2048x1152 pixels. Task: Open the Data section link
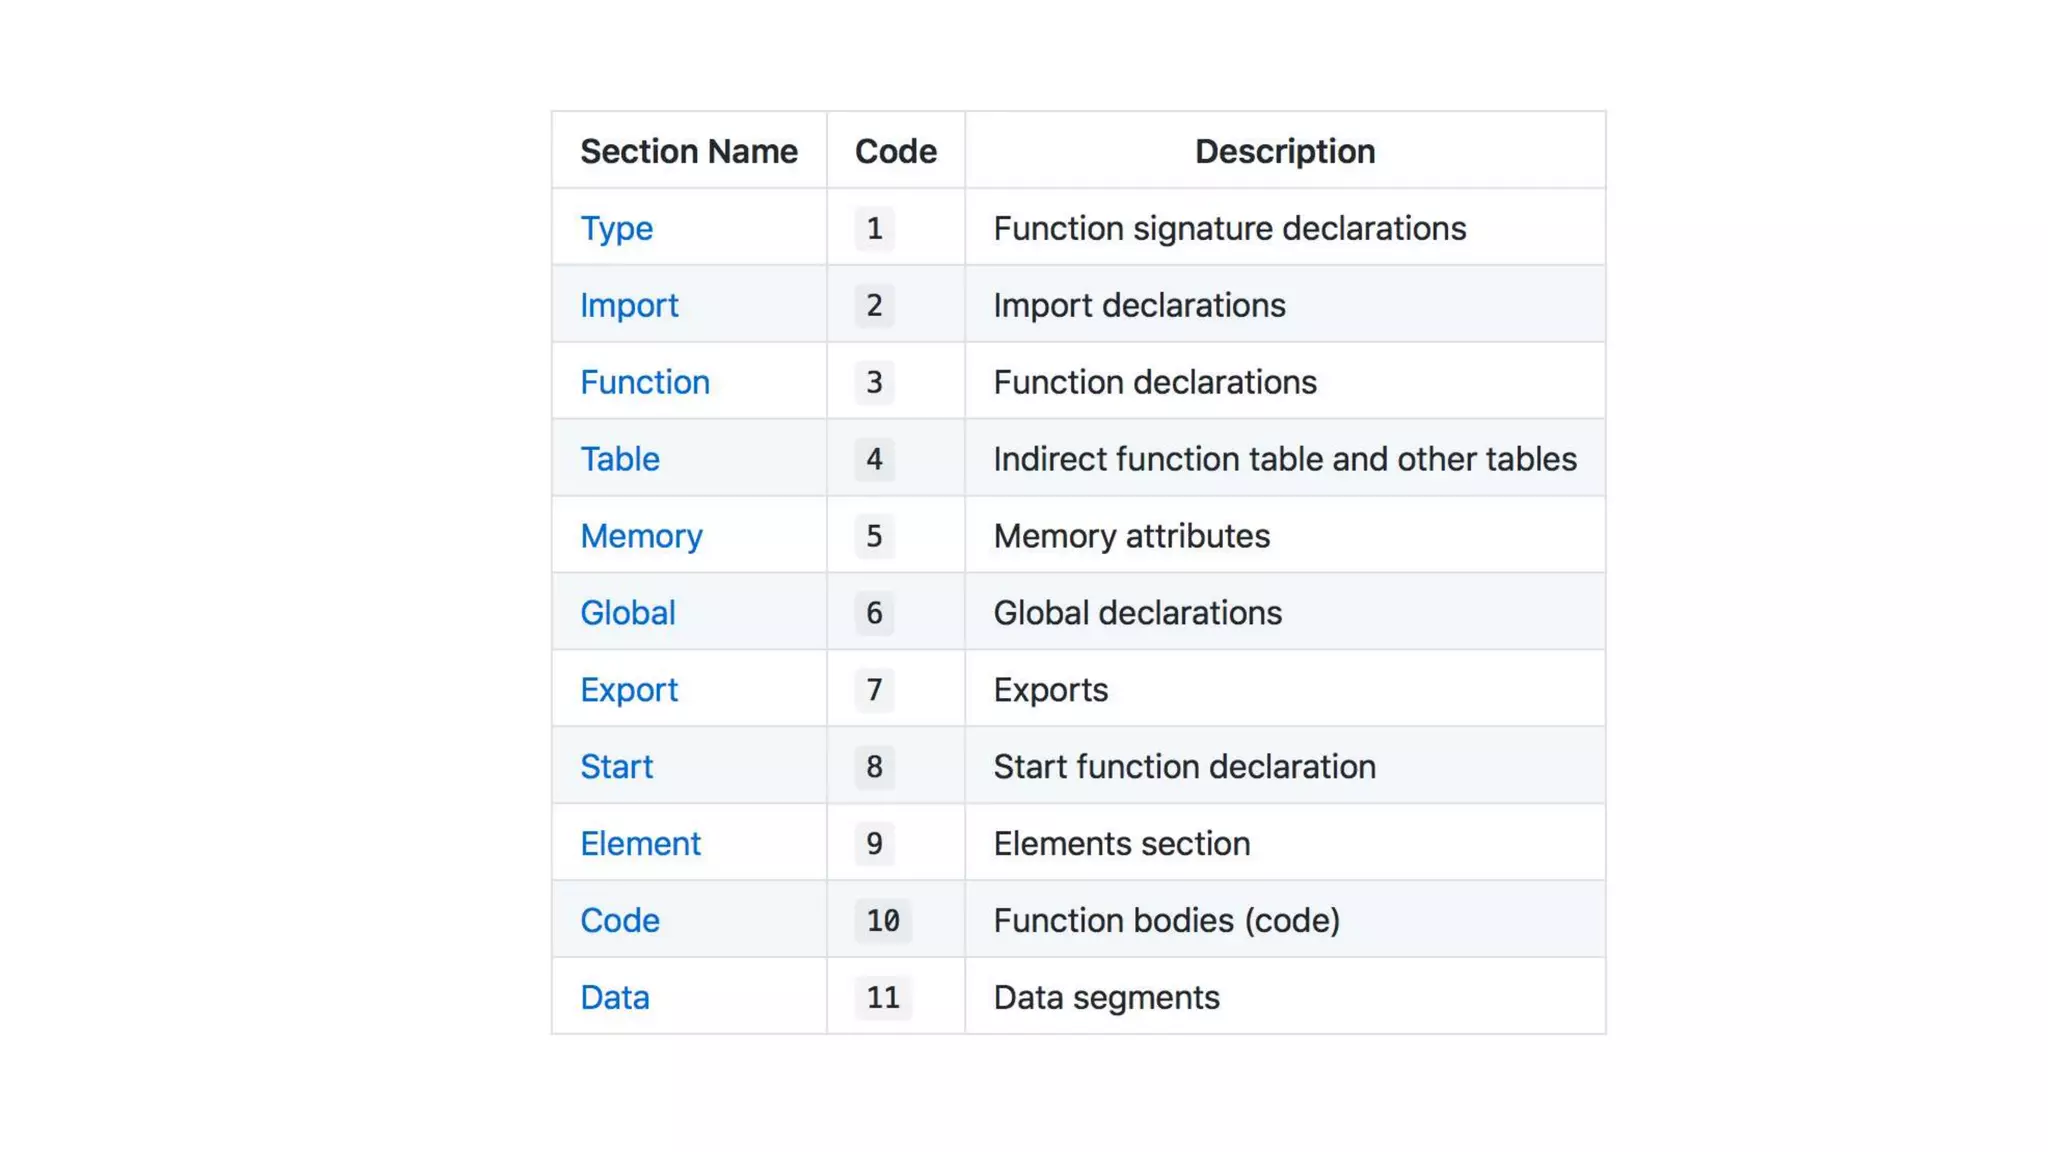[615, 998]
